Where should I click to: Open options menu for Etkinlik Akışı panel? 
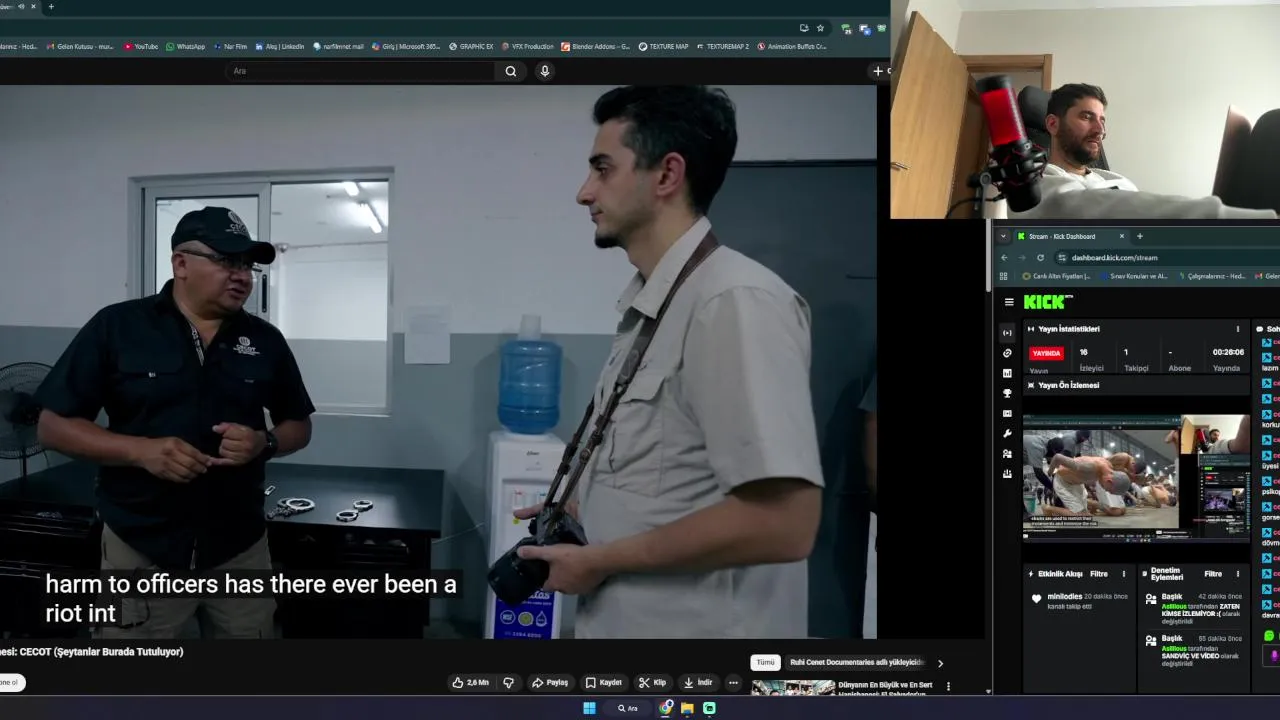(1124, 574)
